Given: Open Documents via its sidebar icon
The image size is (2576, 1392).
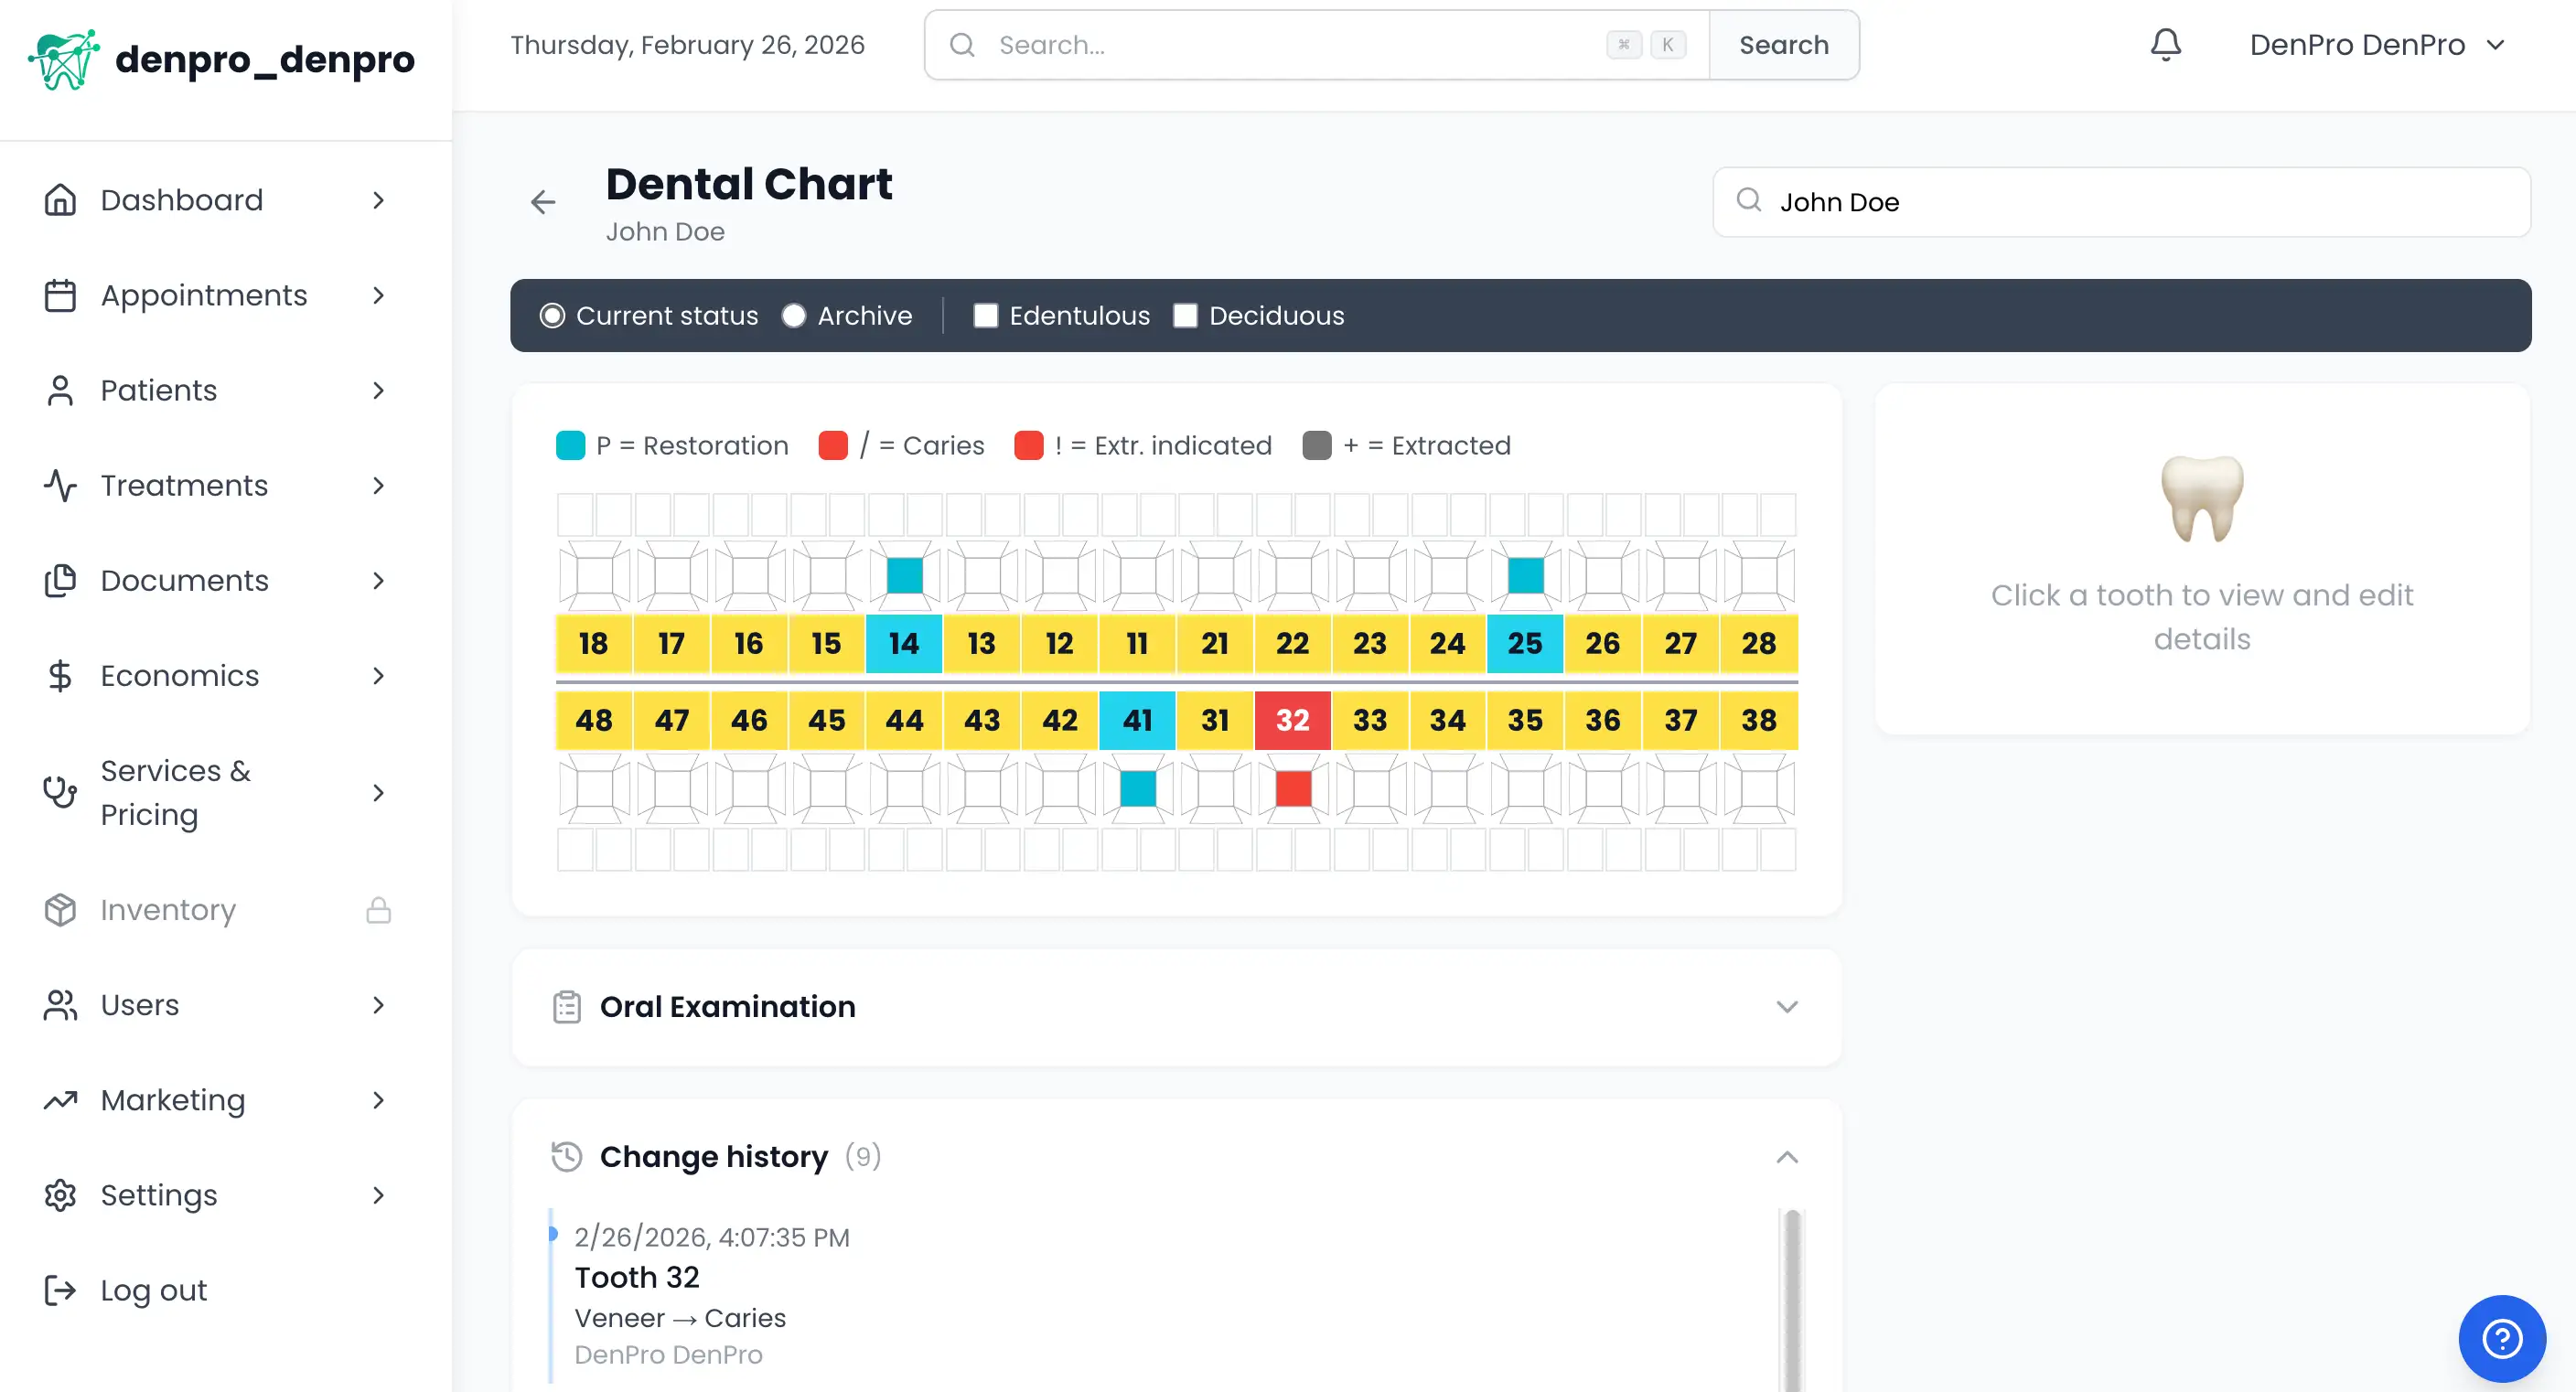Looking at the screenshot, I should point(60,580).
